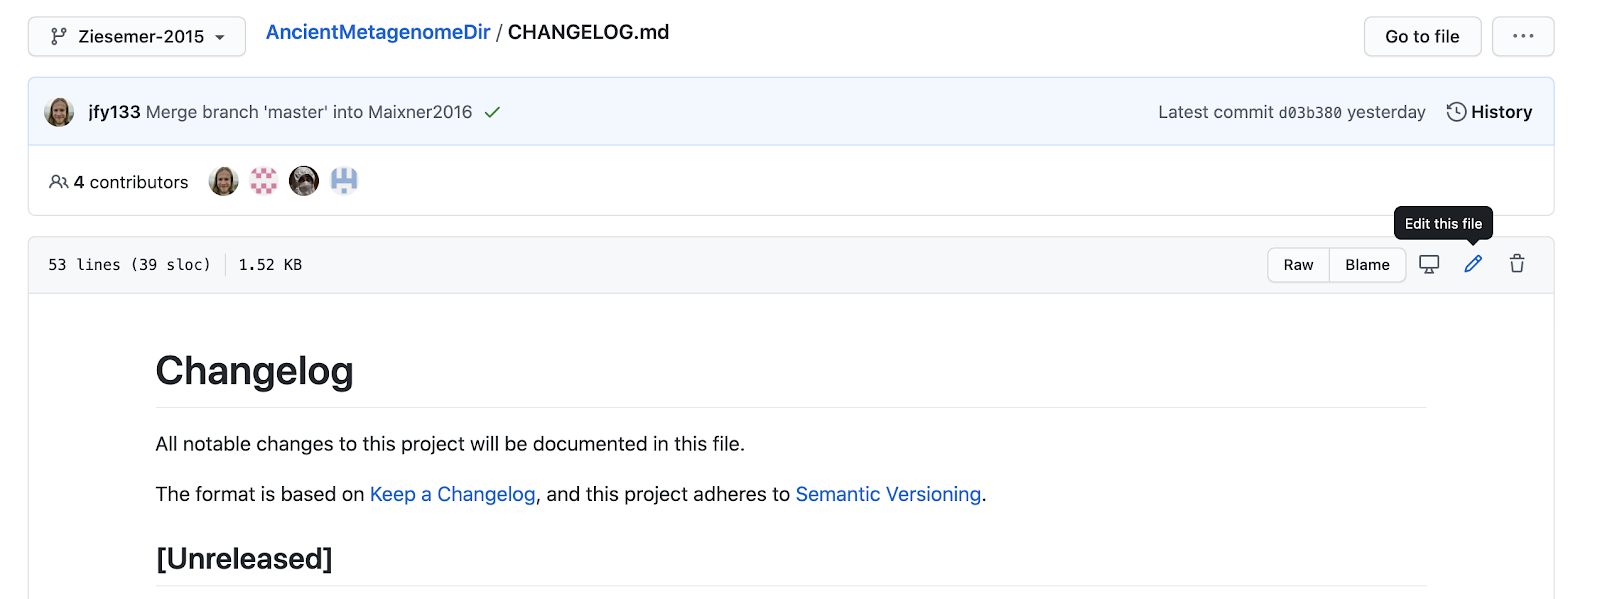Click the pink checkered contributor avatar

pos(264,181)
